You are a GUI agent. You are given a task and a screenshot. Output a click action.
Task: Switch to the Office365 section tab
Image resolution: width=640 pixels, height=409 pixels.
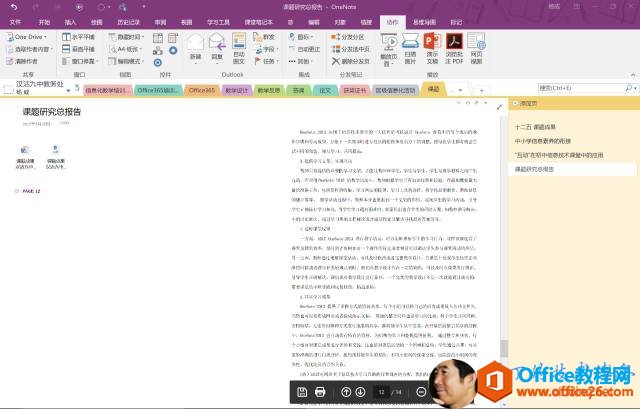[202, 90]
